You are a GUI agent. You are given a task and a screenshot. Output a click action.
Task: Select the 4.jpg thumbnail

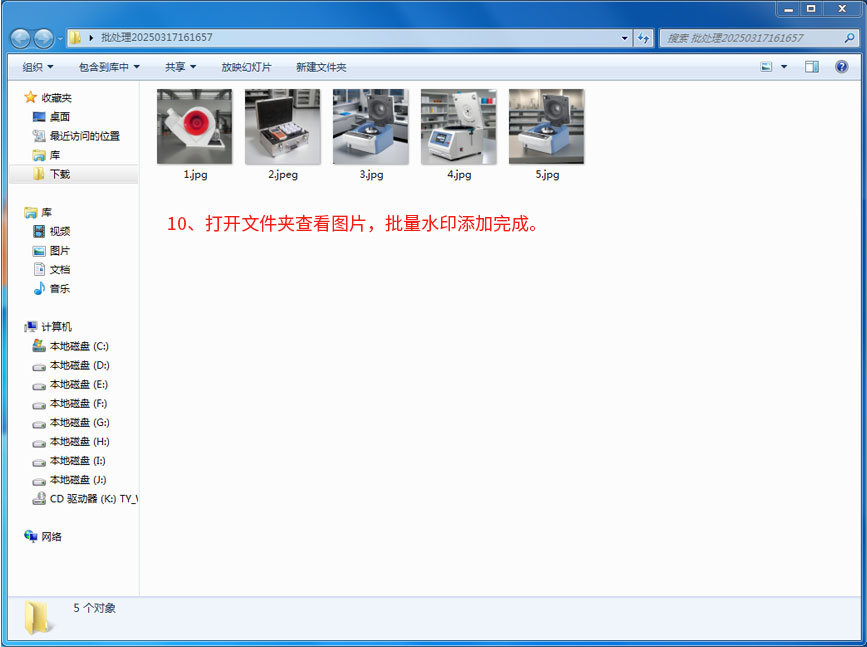tap(458, 127)
